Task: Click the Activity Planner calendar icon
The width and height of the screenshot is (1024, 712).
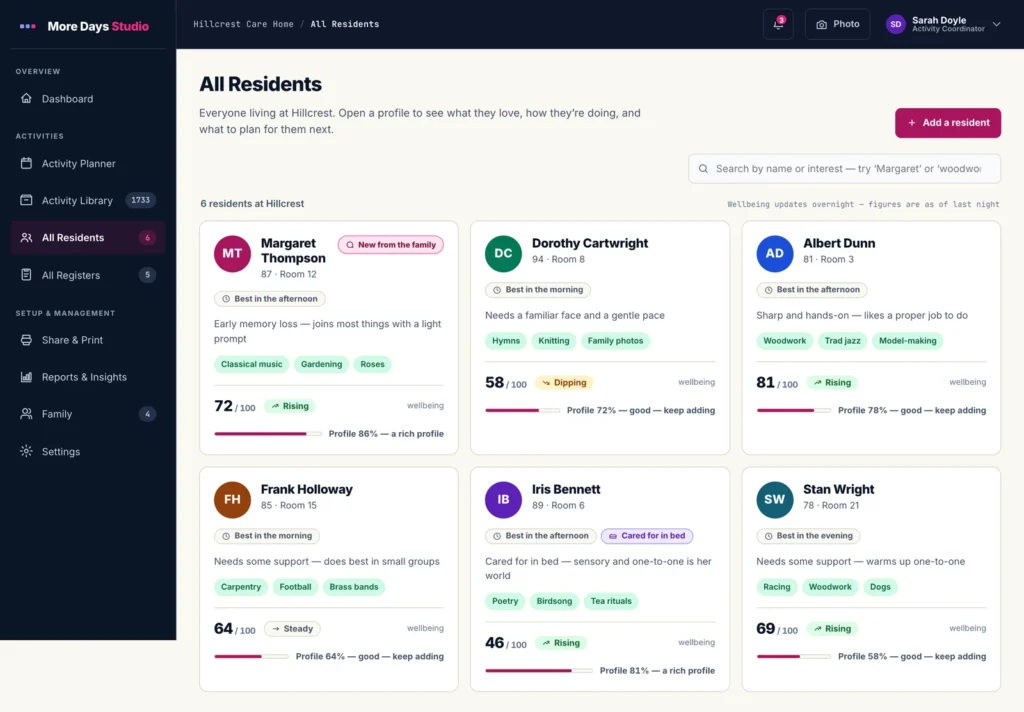Action: pyautogui.click(x=26, y=163)
